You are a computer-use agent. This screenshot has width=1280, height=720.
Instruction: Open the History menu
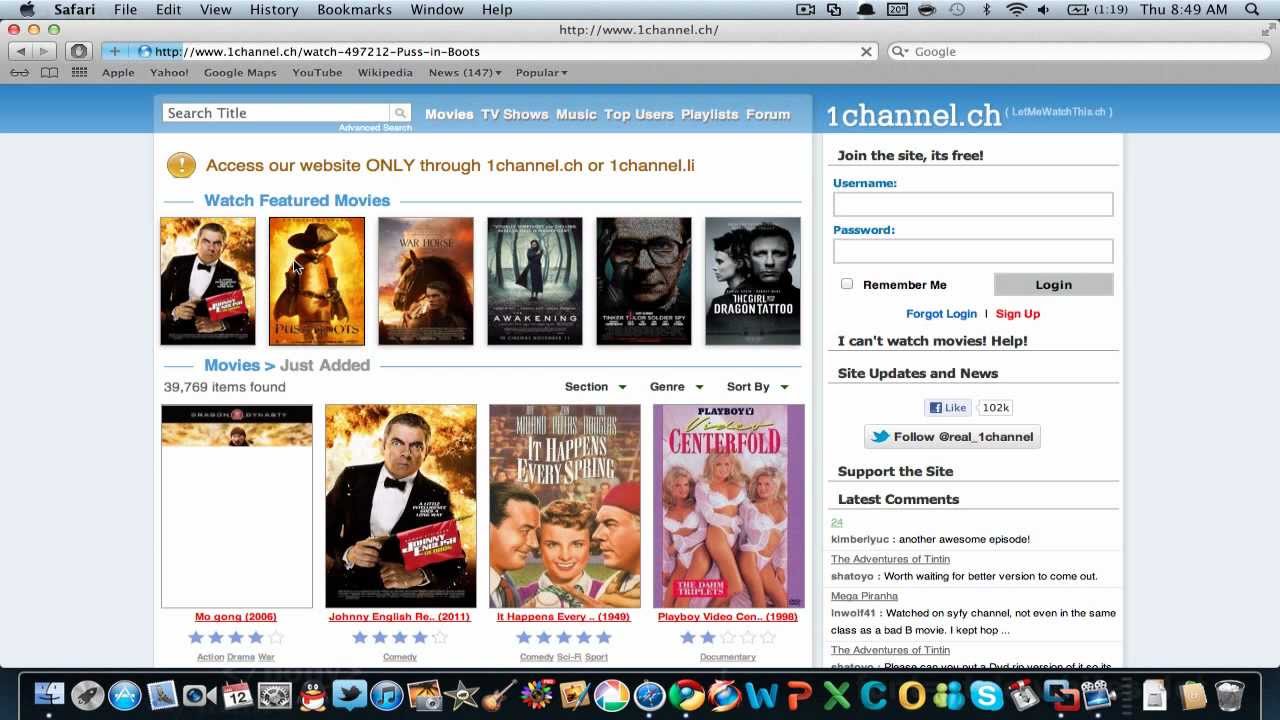click(274, 9)
